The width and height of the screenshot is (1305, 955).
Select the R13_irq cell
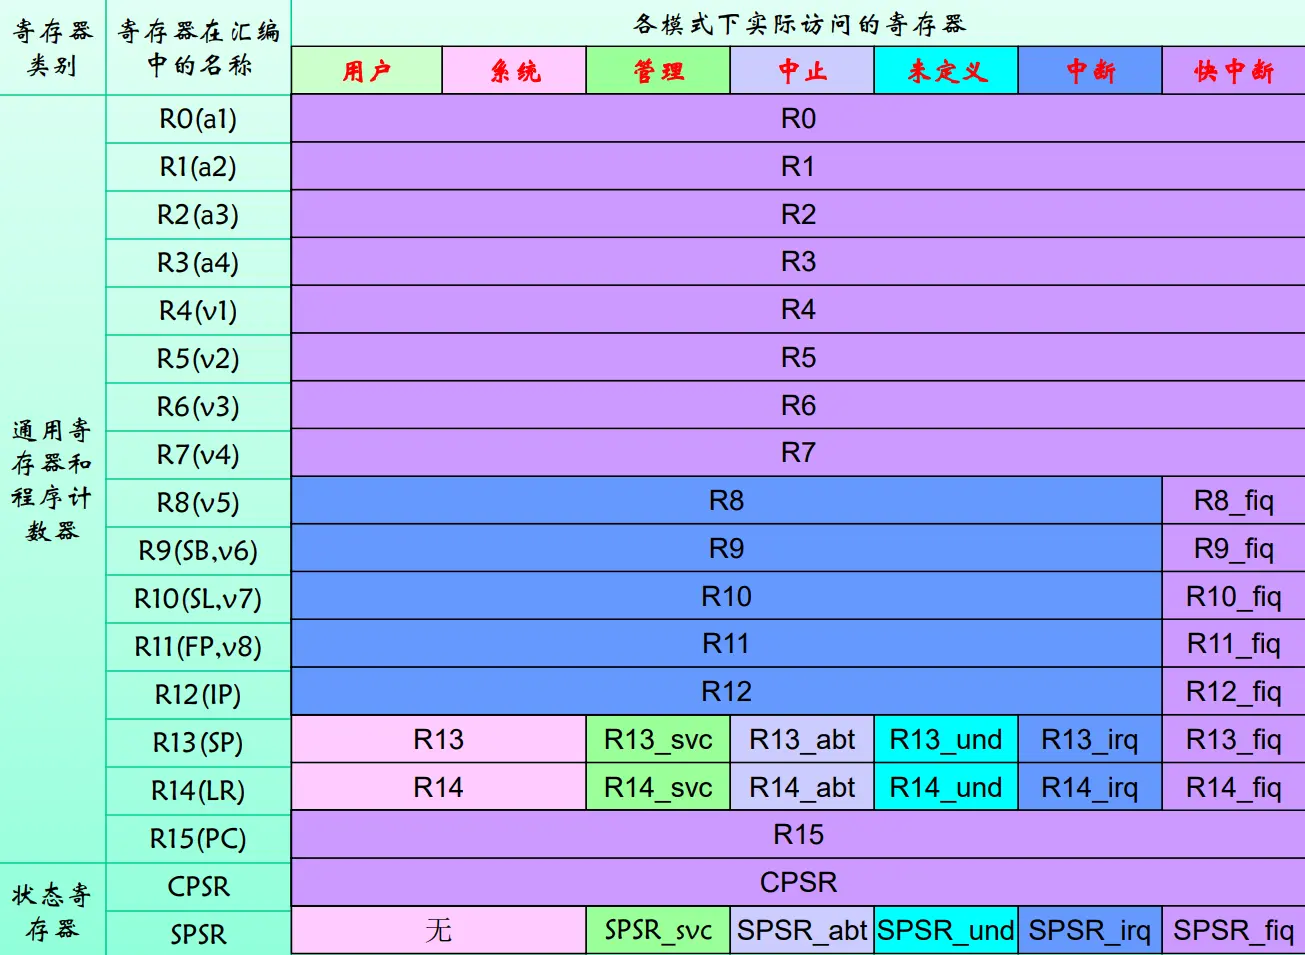coord(1090,739)
